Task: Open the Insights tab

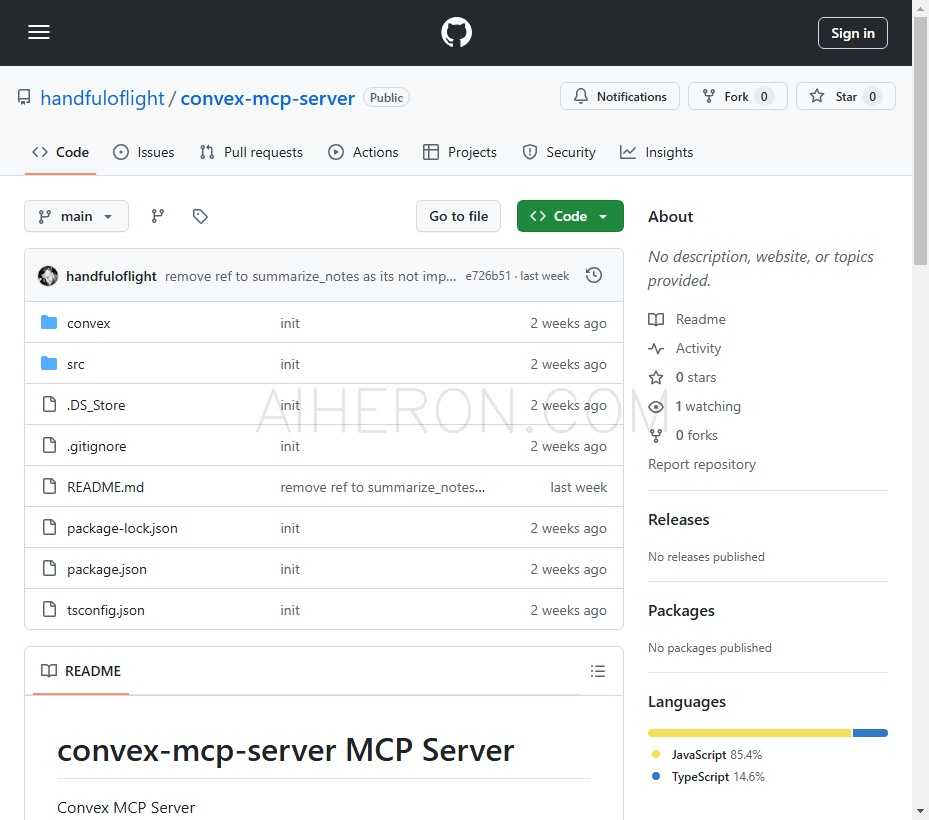Action: [x=656, y=152]
